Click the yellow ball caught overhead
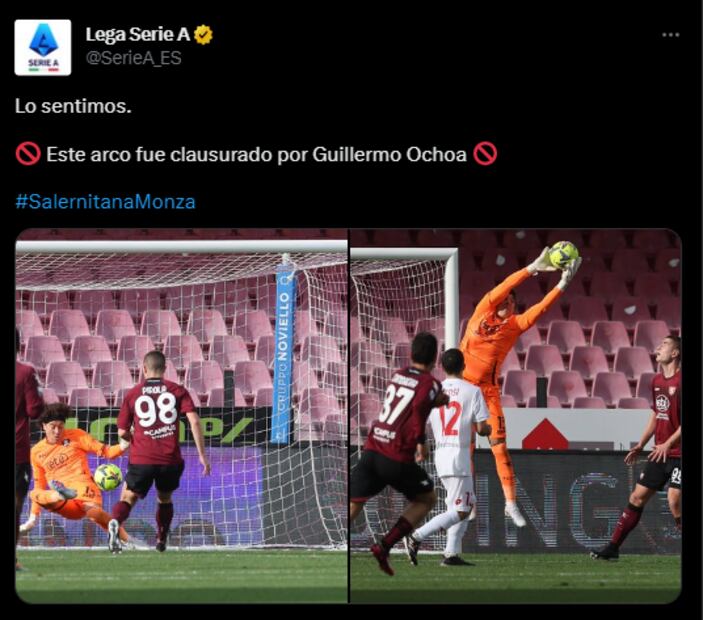This screenshot has width=703, height=620. [564, 255]
